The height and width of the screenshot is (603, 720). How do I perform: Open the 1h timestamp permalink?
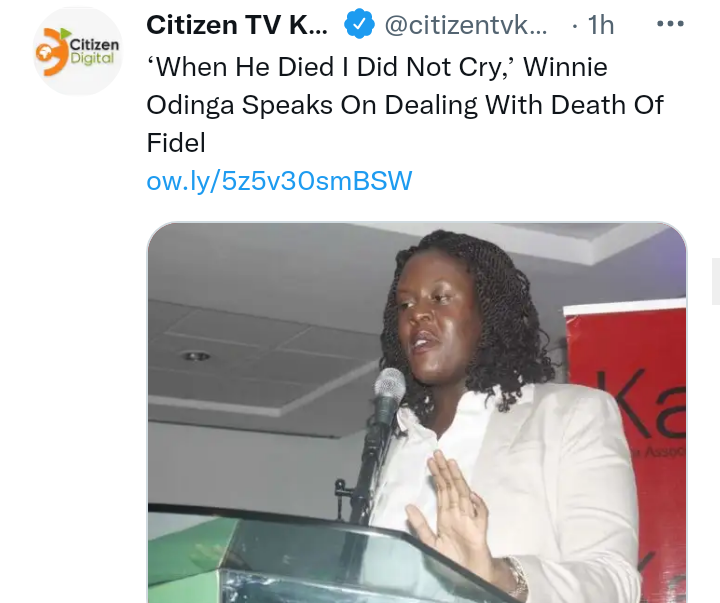pyautogui.click(x=601, y=25)
